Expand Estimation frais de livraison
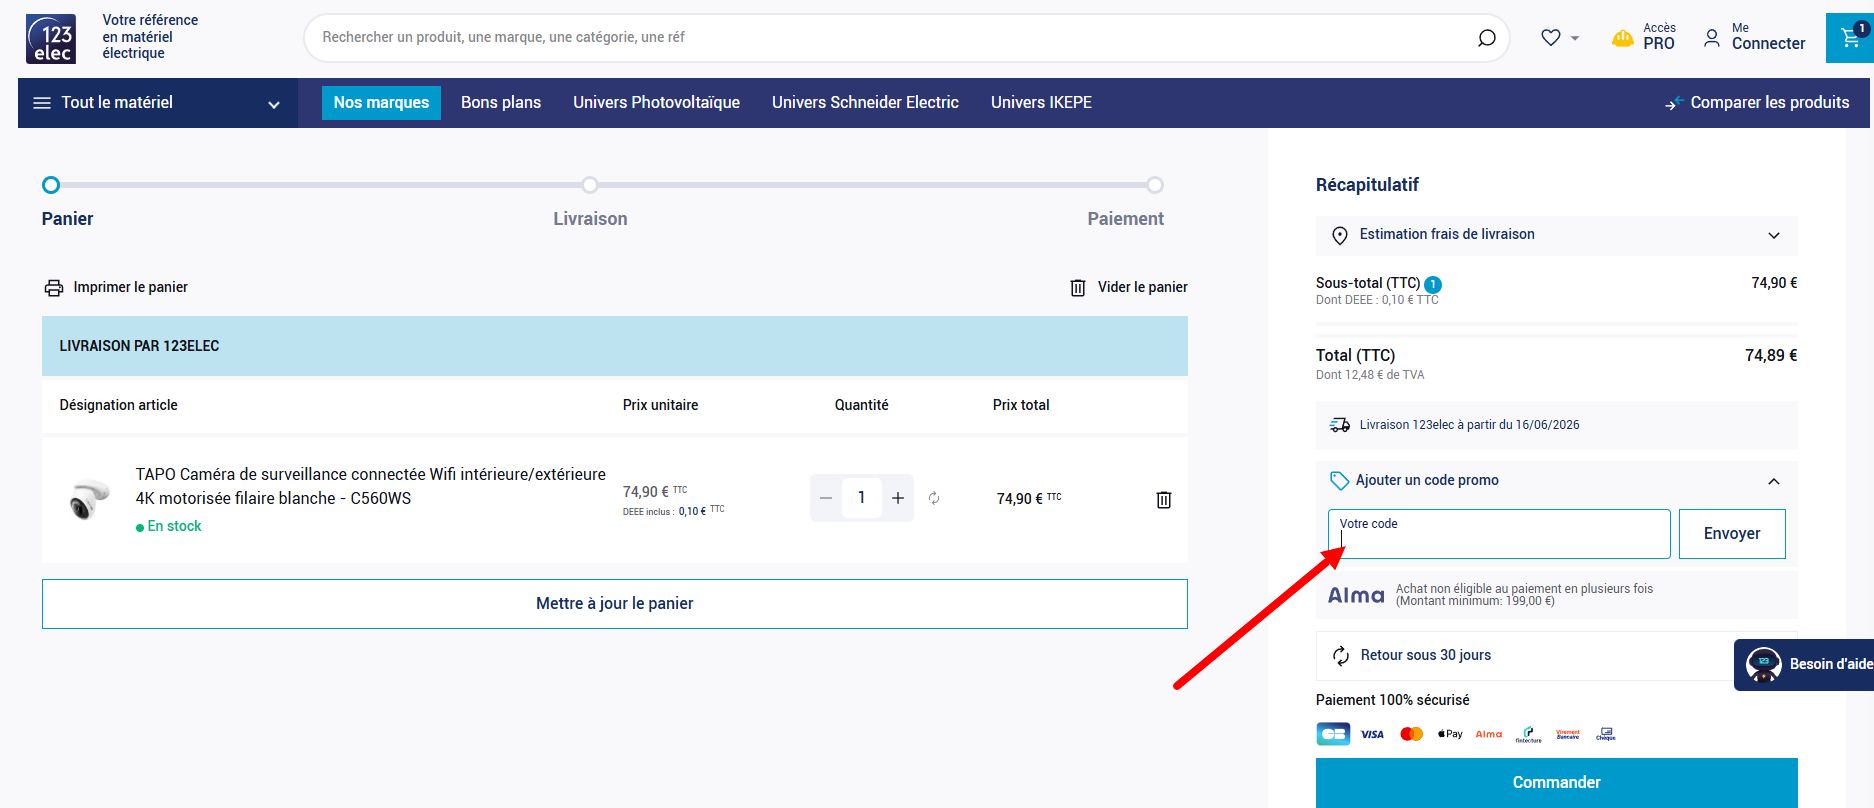This screenshot has width=1874, height=808. click(x=1557, y=235)
